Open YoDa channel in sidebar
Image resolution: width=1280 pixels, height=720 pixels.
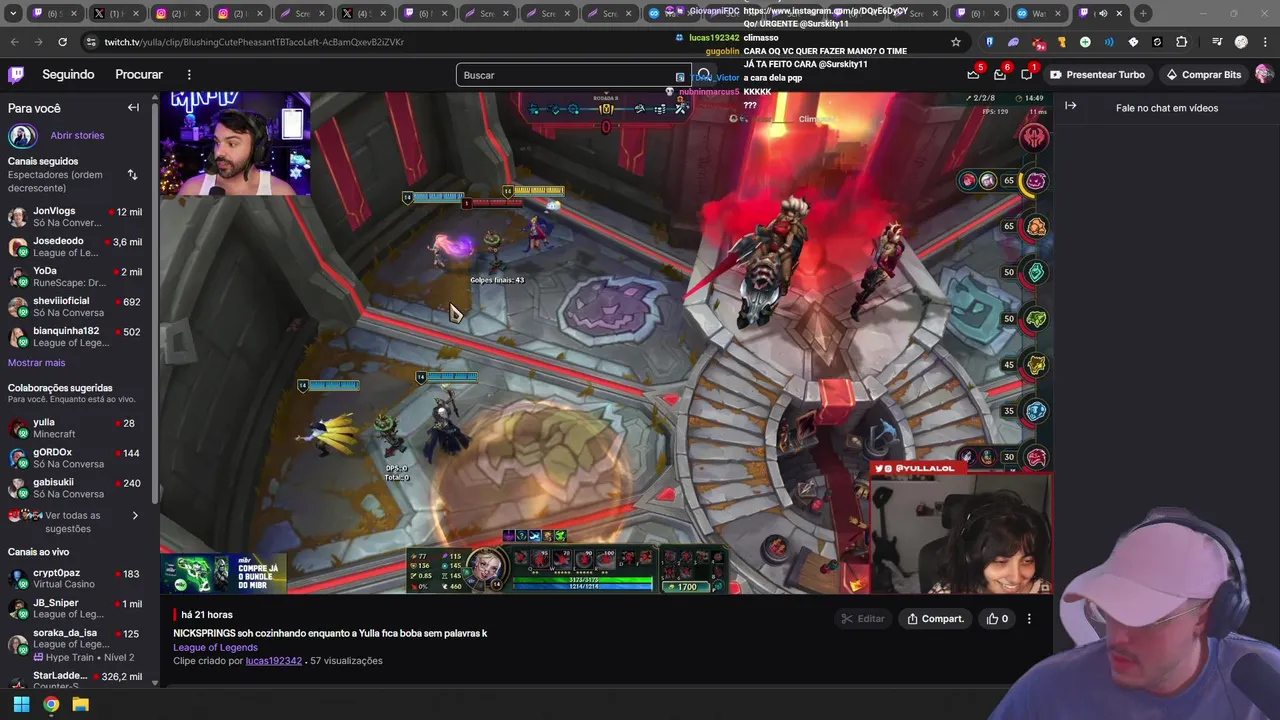click(75, 277)
